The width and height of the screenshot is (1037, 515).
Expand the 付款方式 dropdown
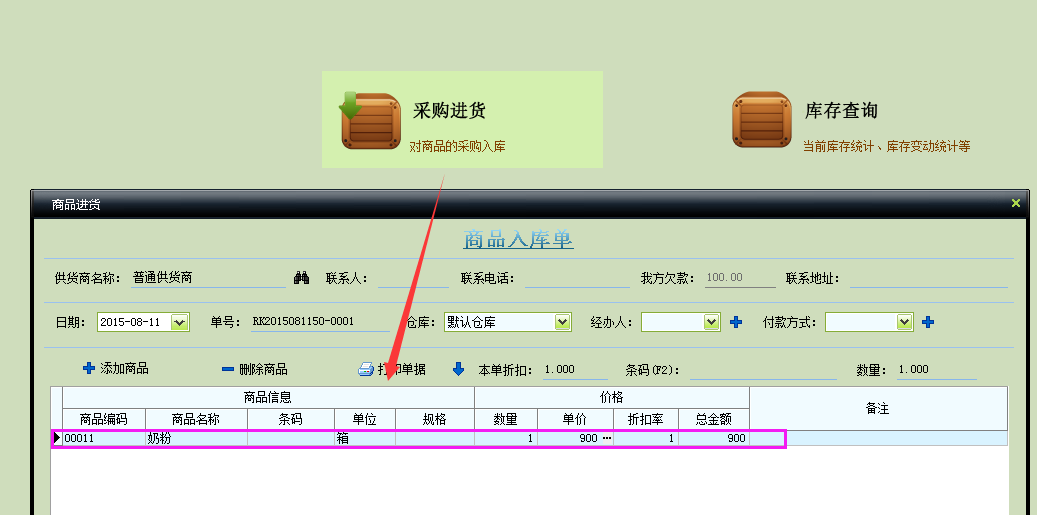[905, 322]
